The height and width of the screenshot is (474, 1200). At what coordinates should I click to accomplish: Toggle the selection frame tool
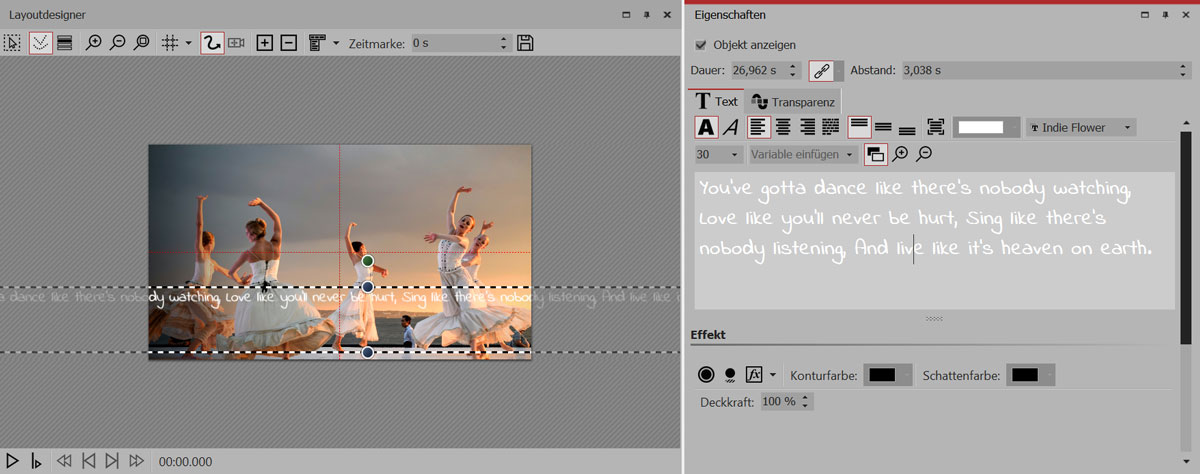coord(12,43)
